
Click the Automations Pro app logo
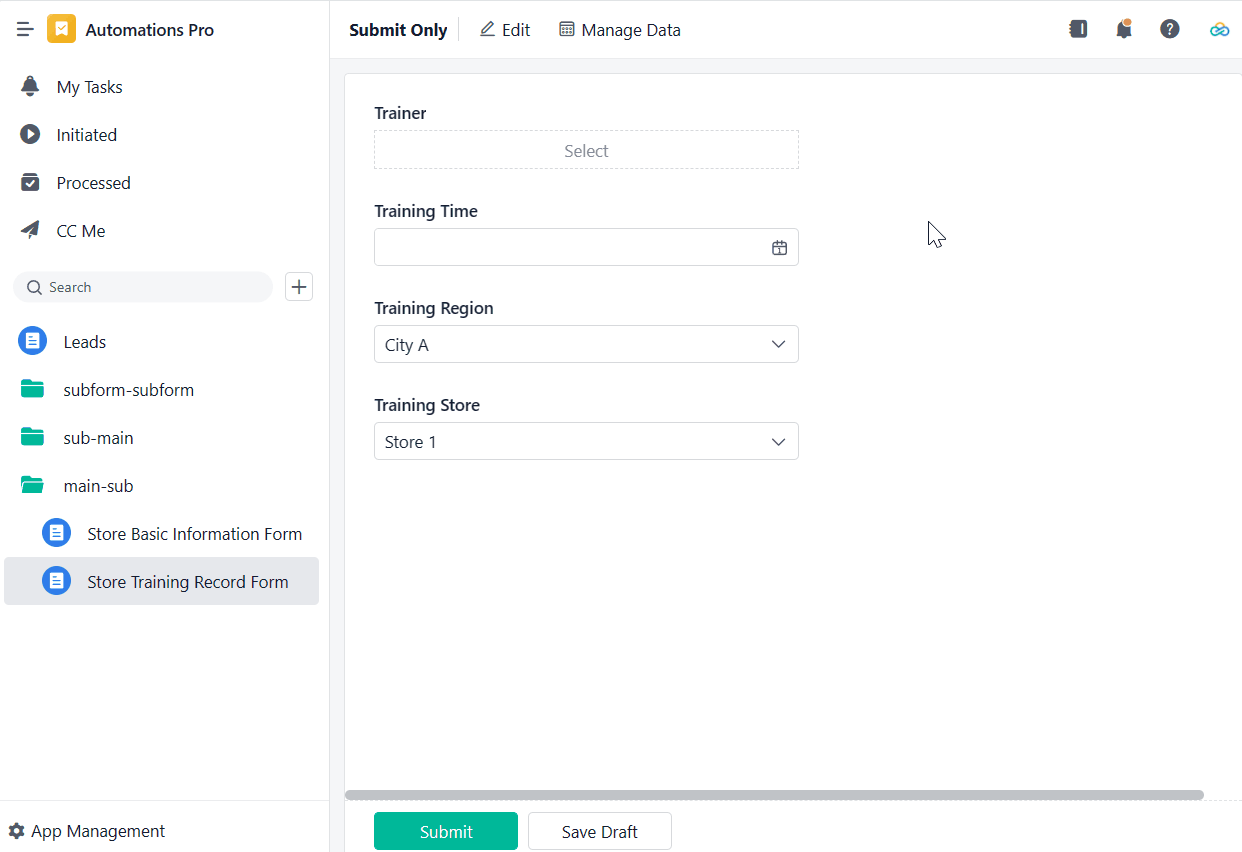click(61, 30)
